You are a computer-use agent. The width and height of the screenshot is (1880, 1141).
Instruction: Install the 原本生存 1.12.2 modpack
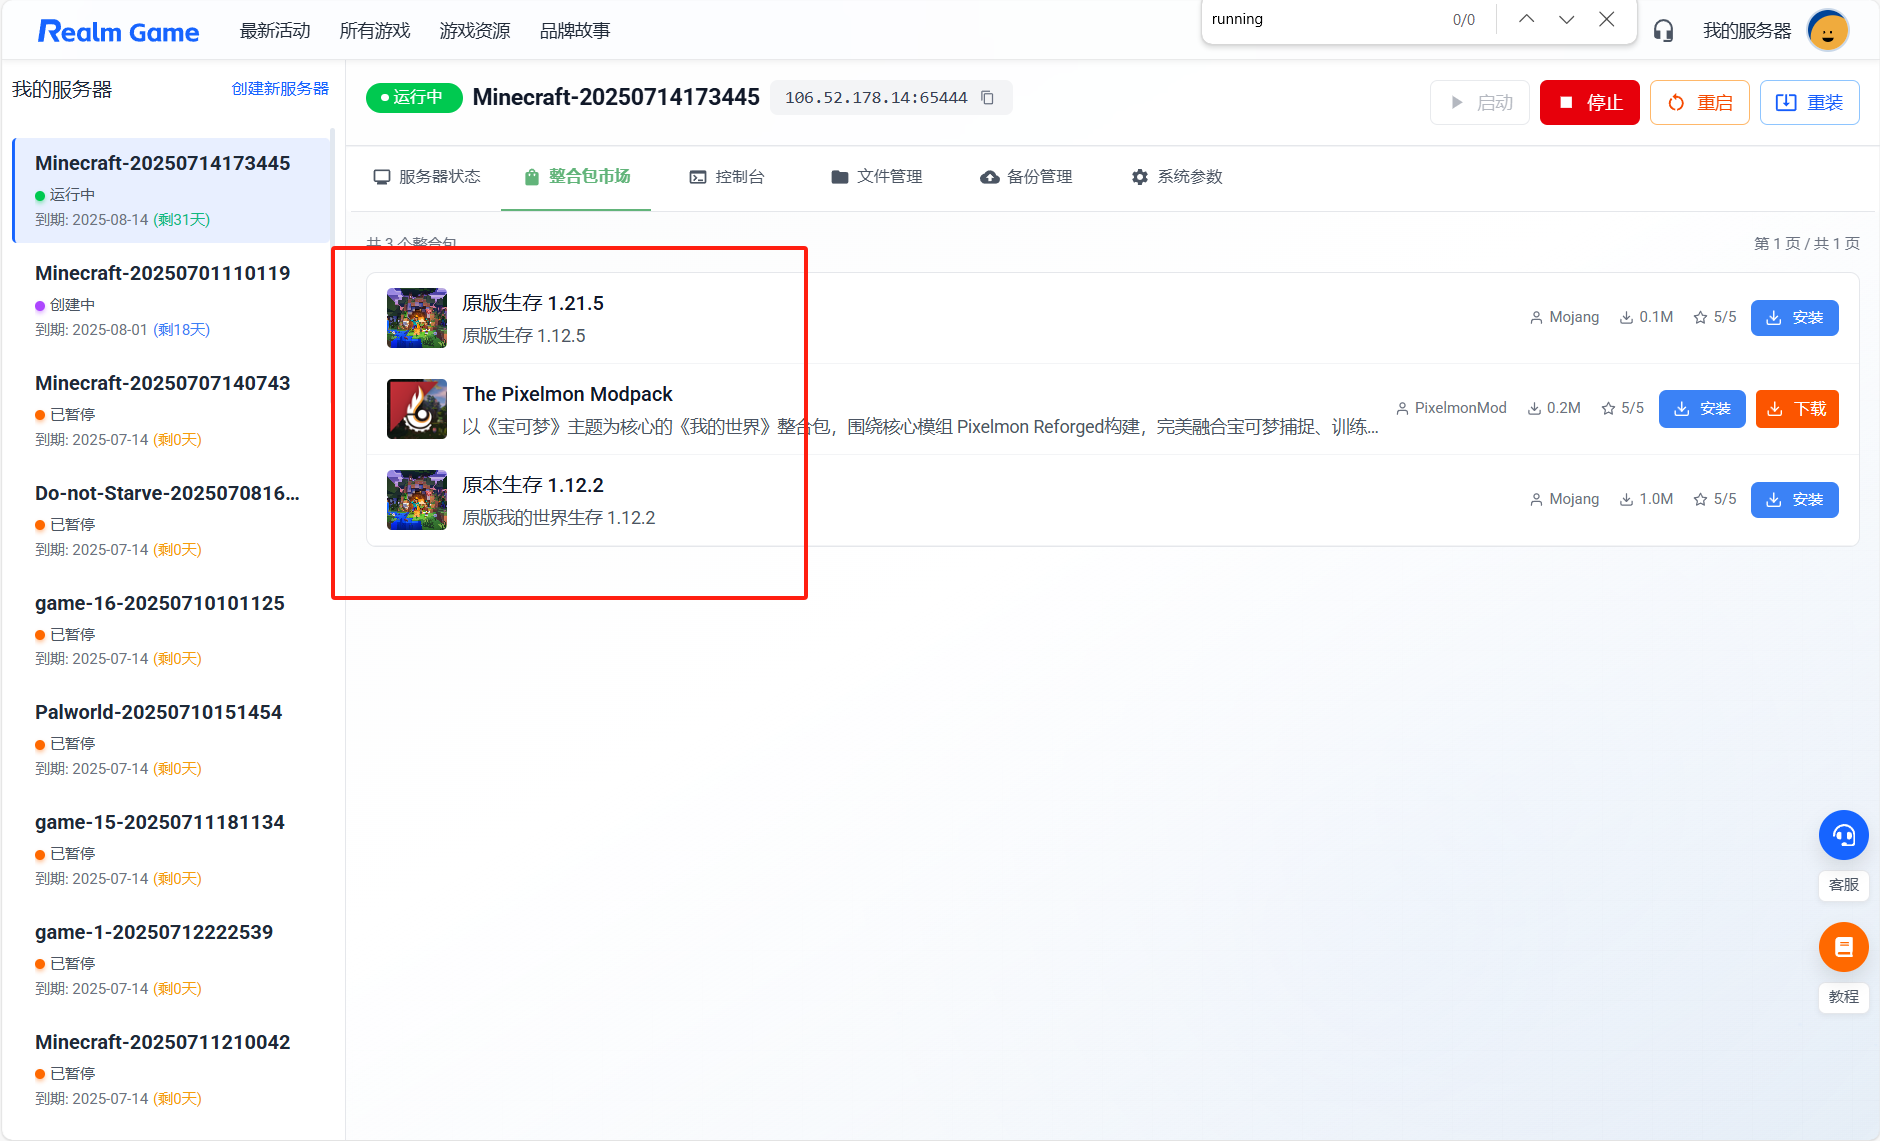click(x=1794, y=500)
